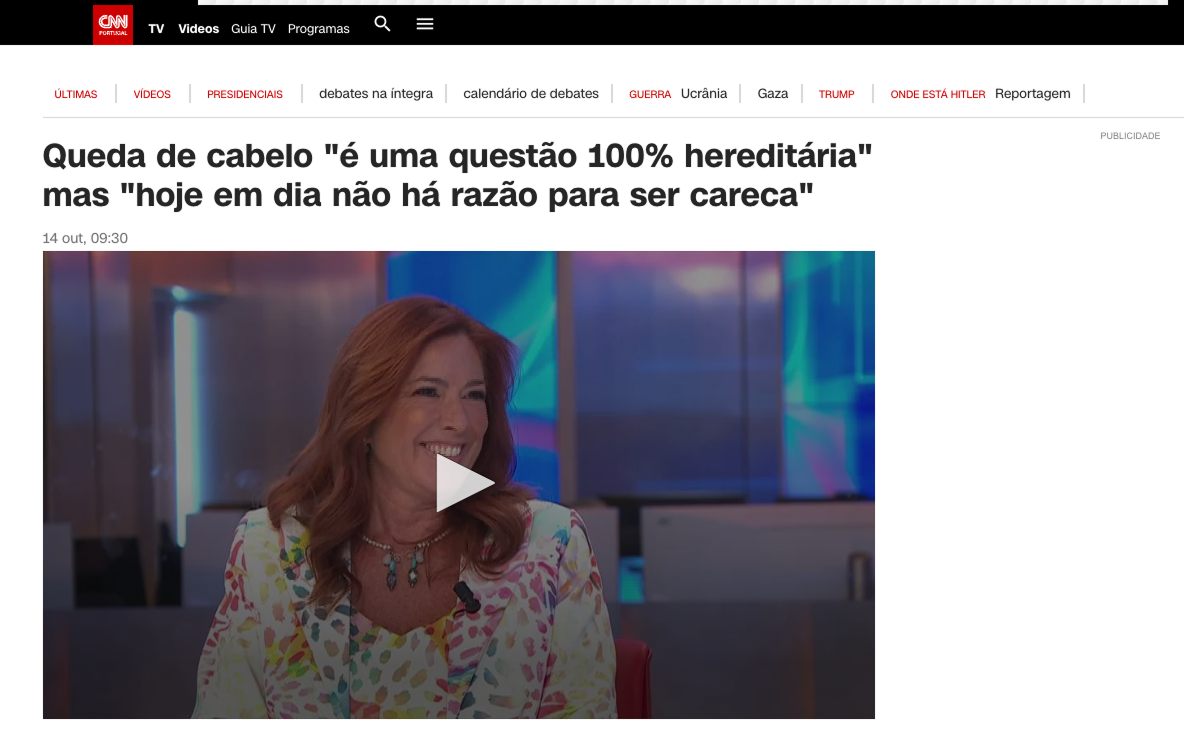Viewport: 1184px width, 730px height.
Task: Click the ÚLTIMAS topic link
Action: [76, 94]
